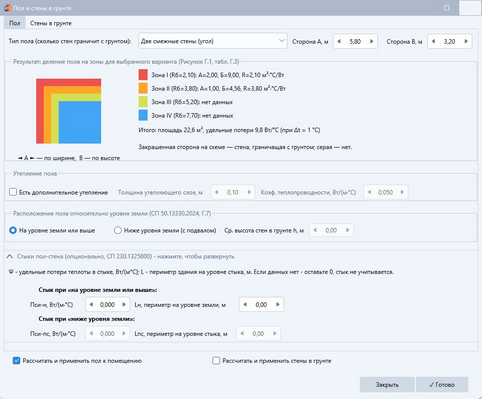The width and height of the screenshot is (482, 399).
Task: Click the red Зона I color swatch
Action: (x=143, y=75)
